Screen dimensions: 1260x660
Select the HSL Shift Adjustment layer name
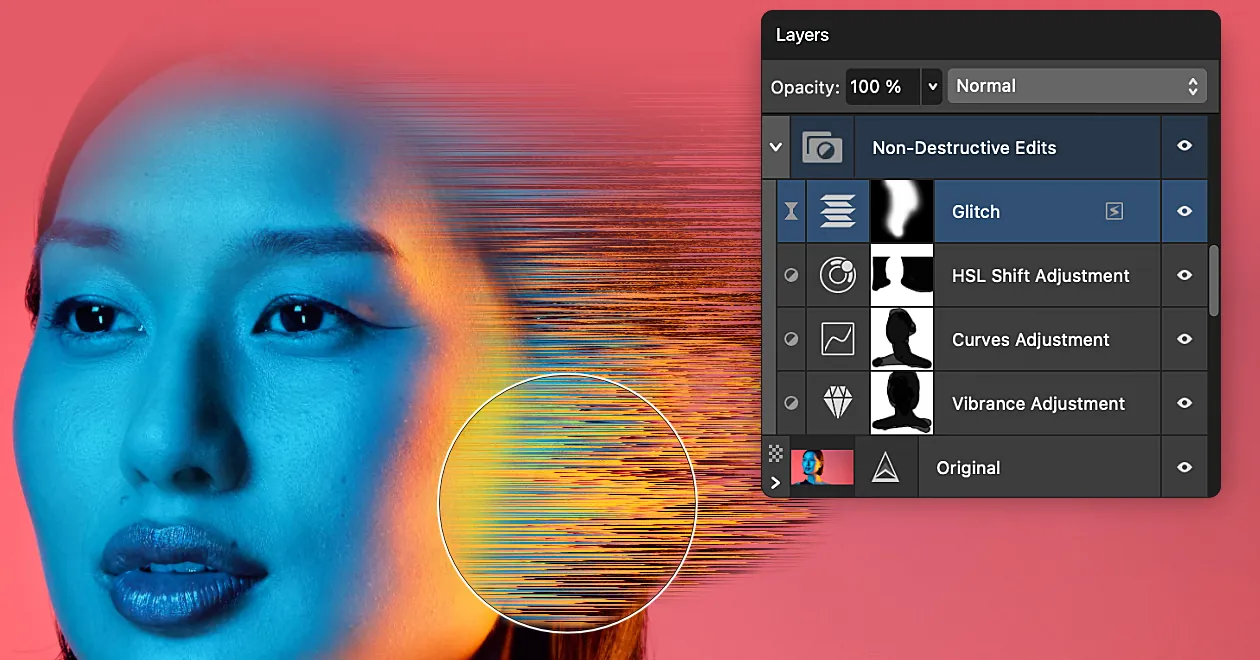[1041, 275]
